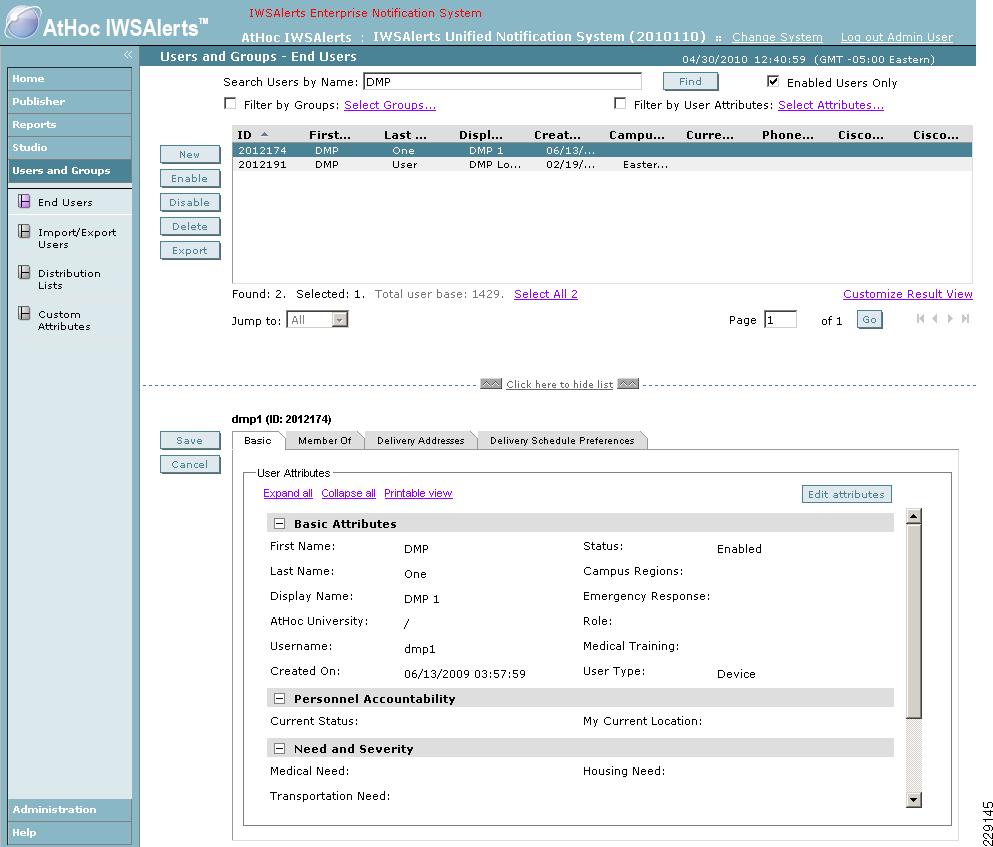Click the Import/Export Users sidebar icon
Viewport: 993px width, 847px height.
24,231
